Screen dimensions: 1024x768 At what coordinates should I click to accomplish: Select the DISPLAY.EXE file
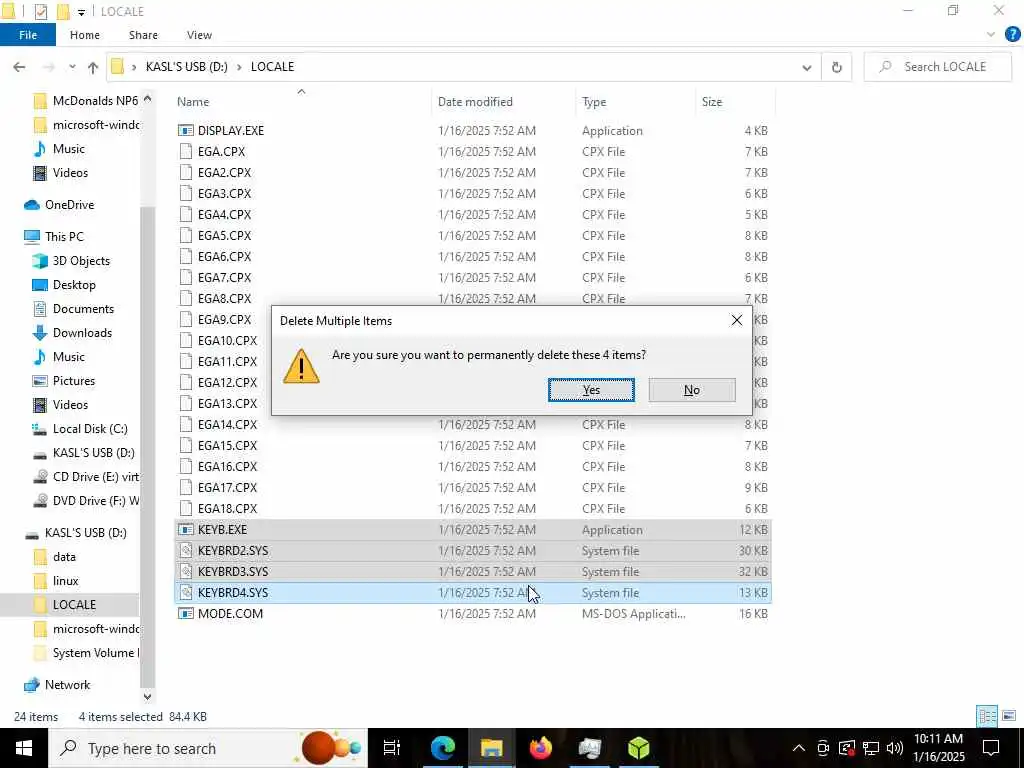473,131
